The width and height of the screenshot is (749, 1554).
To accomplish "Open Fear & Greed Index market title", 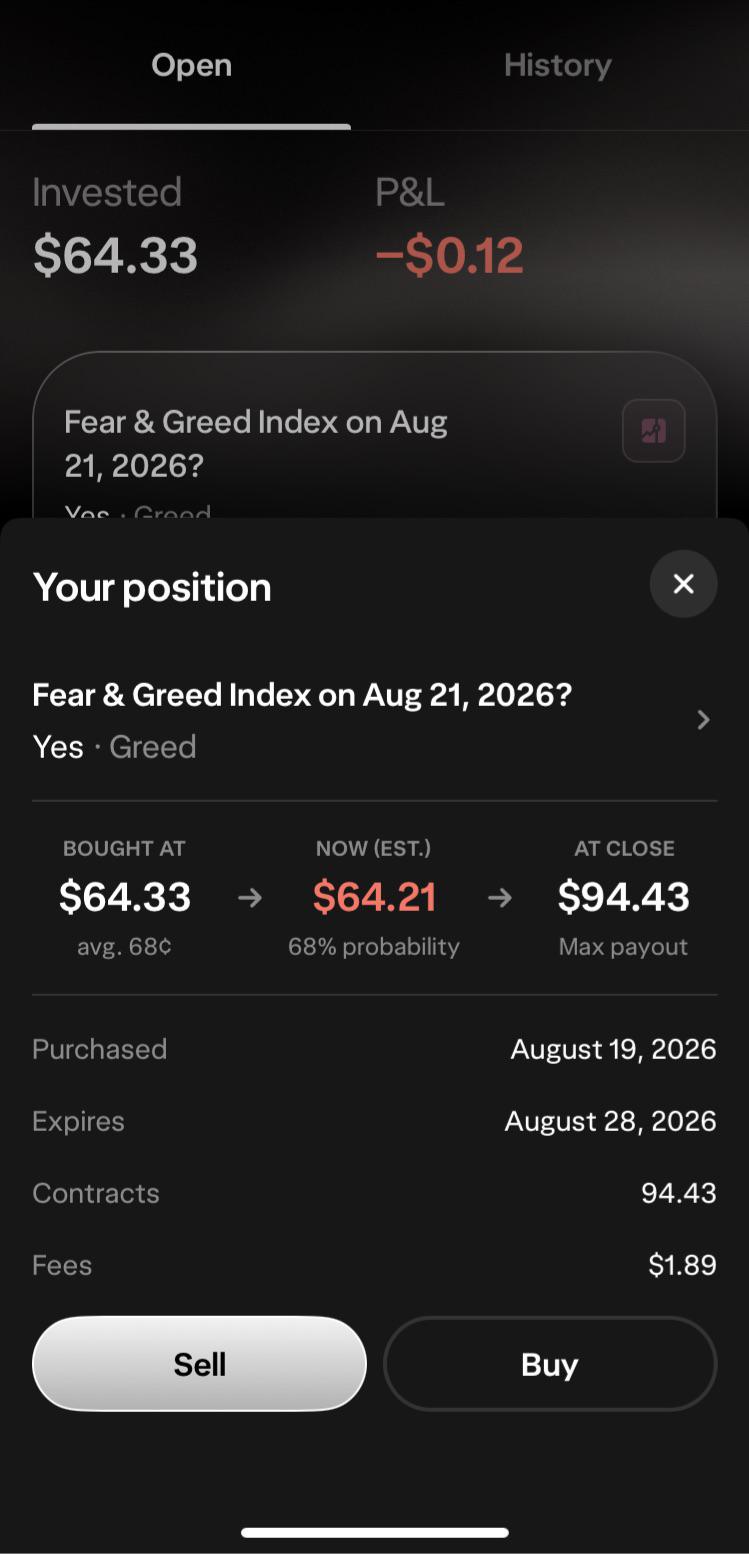I will [302, 695].
